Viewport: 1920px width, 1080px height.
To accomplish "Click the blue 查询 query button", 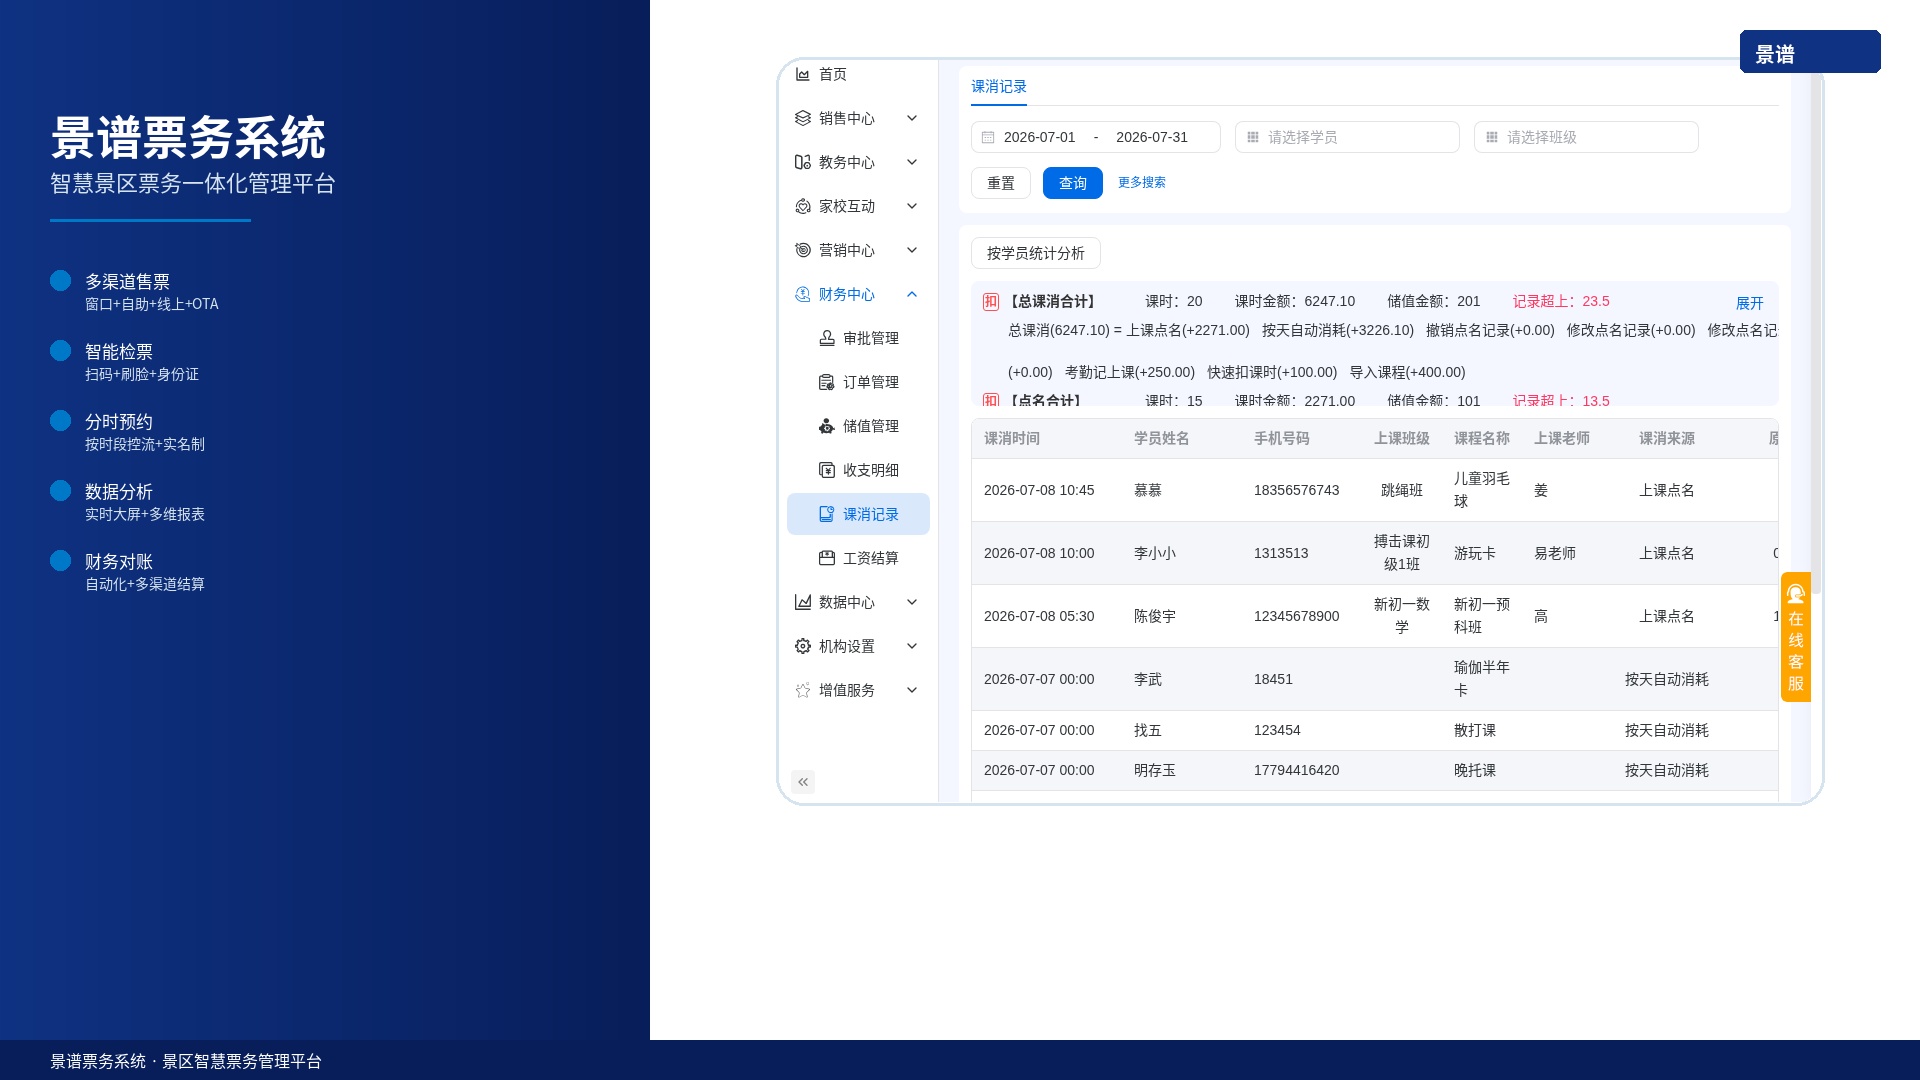I will 1072,183.
